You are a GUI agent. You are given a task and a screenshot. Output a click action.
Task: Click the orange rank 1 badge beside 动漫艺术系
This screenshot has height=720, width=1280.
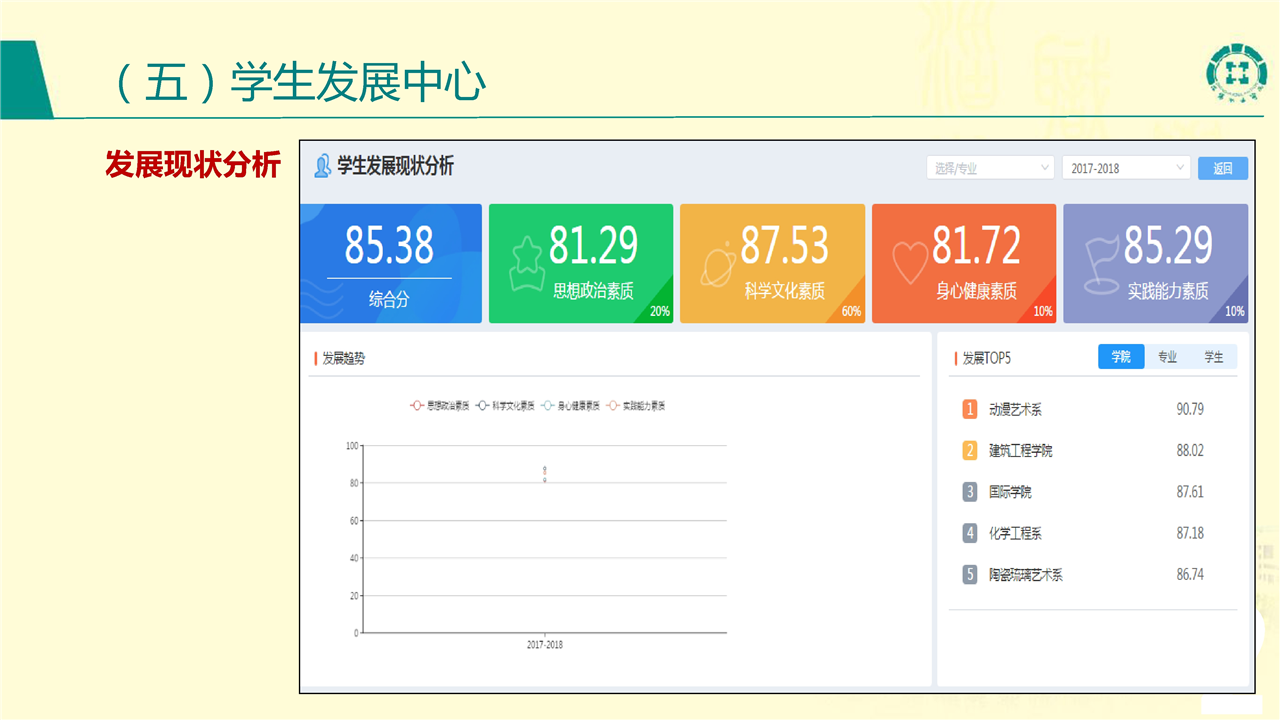point(969,409)
